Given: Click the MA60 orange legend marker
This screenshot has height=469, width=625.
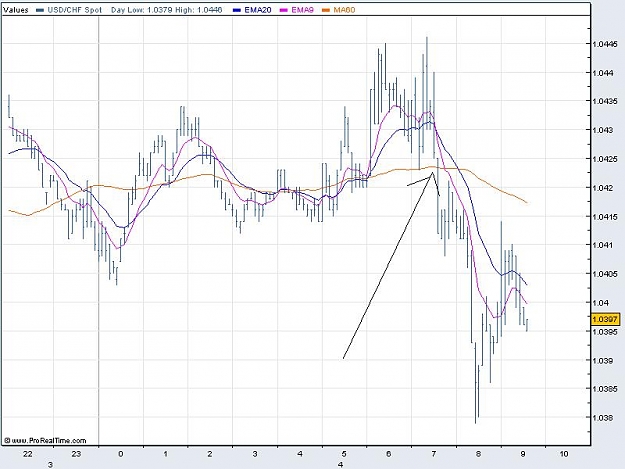Looking at the screenshot, I should click(326, 10).
